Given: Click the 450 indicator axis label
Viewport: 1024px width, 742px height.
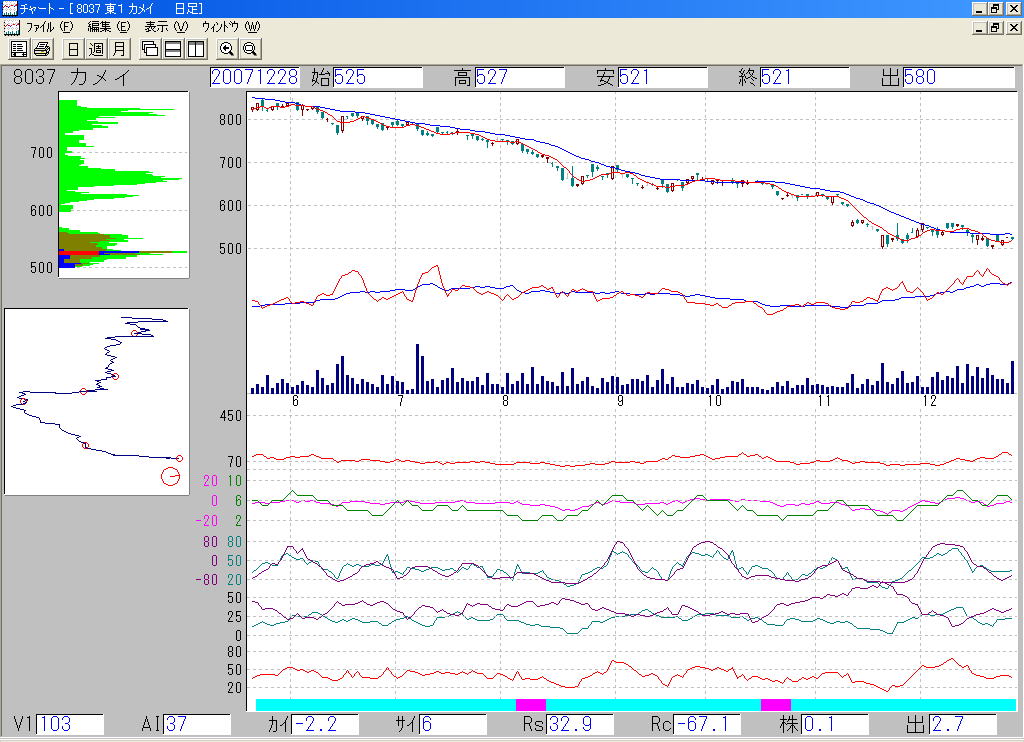Looking at the screenshot, I should coord(230,416).
